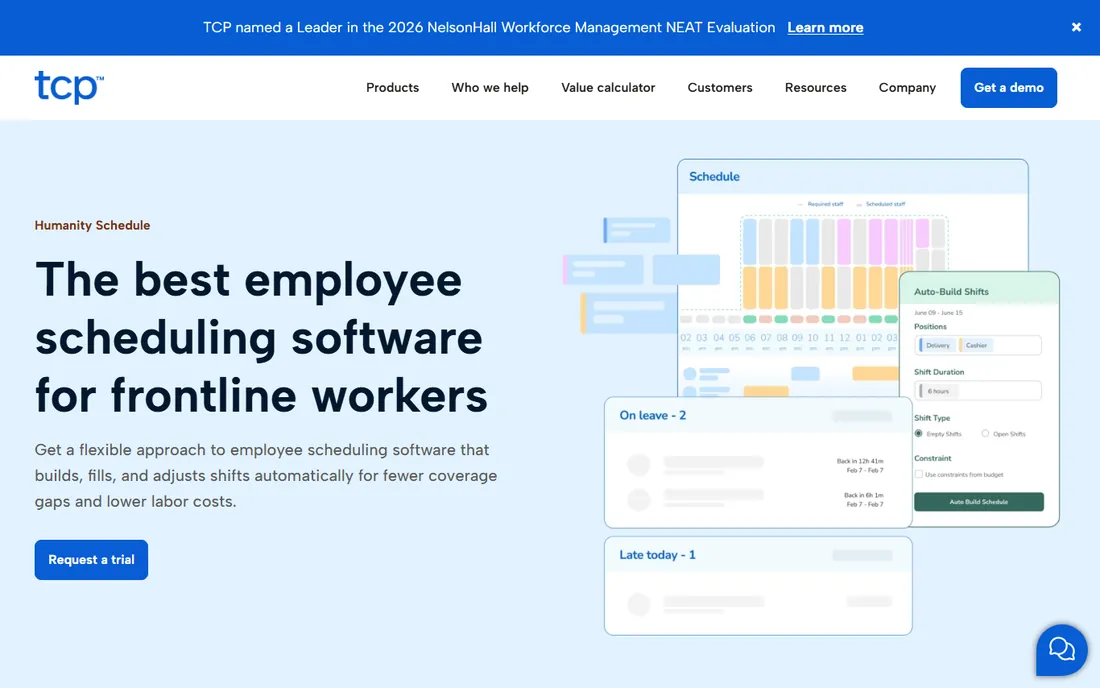This screenshot has width=1100, height=688.
Task: Click the Cashier position tag
Action: click(974, 345)
